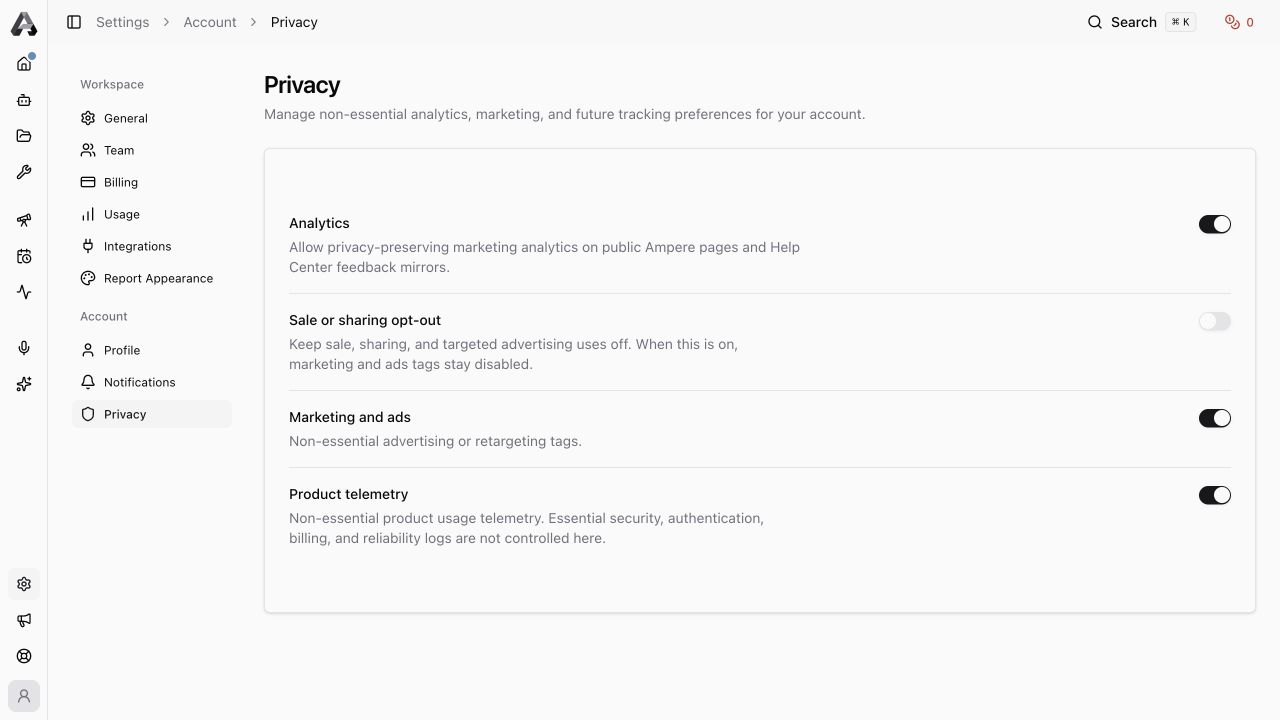Open the home icon in left rail

(24, 64)
